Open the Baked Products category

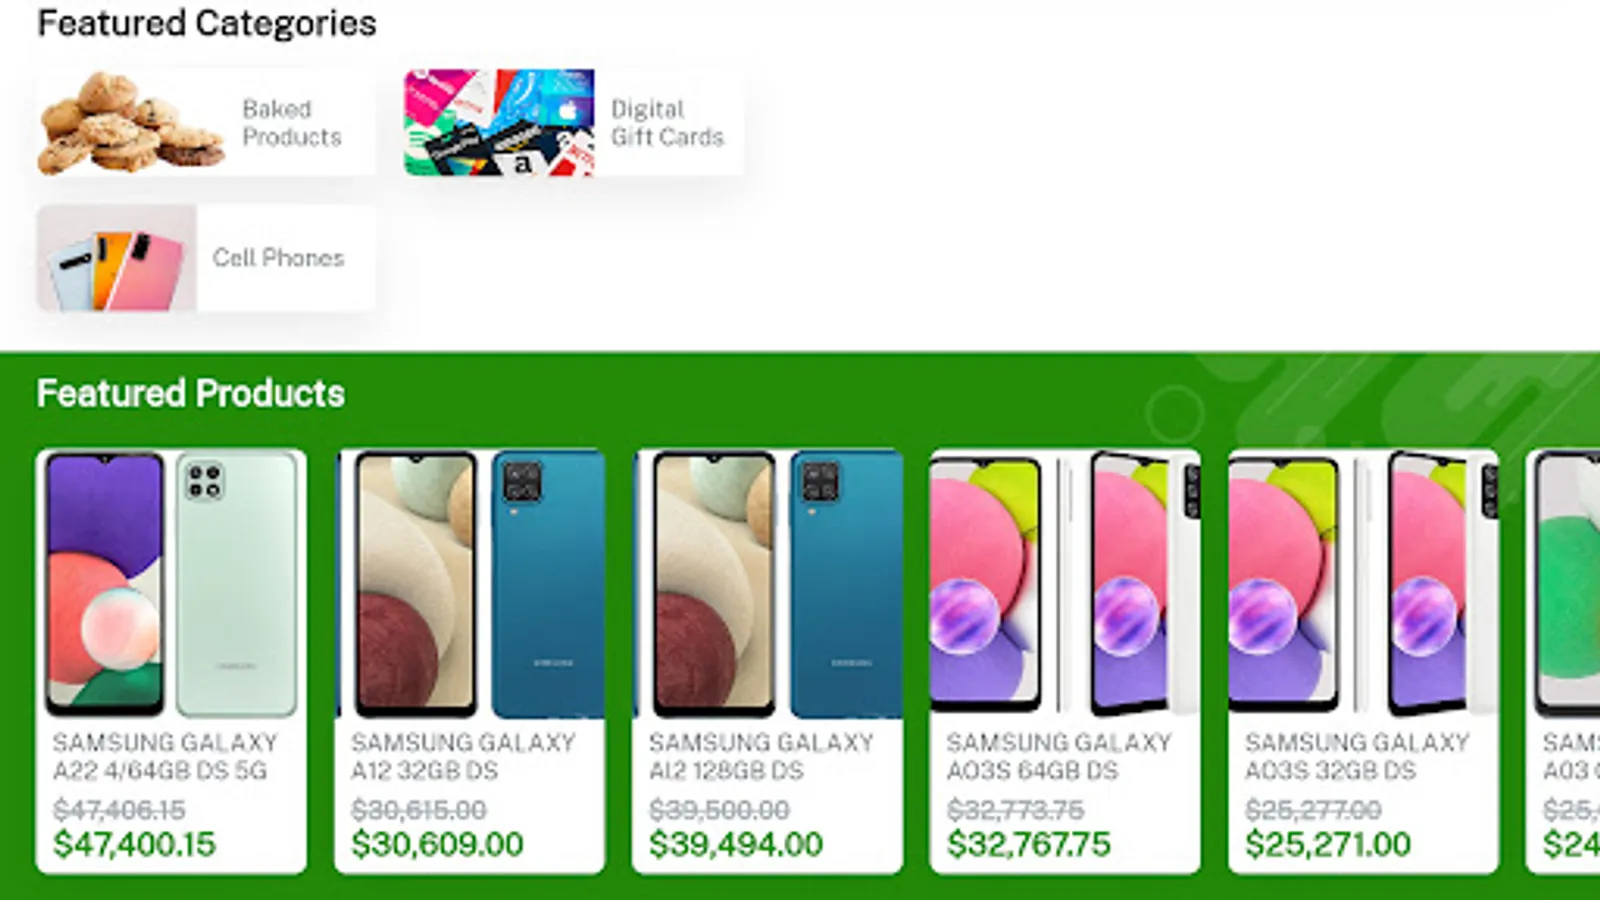coord(205,122)
